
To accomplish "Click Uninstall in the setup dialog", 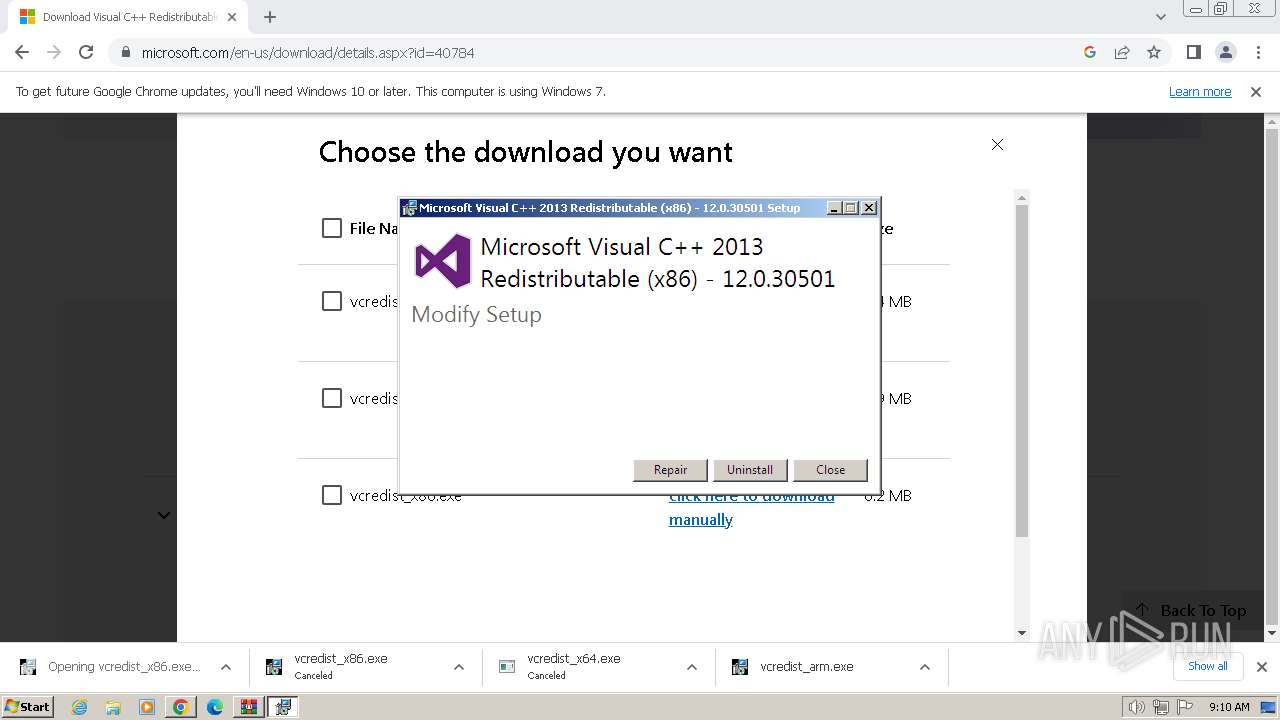I will [x=750, y=470].
